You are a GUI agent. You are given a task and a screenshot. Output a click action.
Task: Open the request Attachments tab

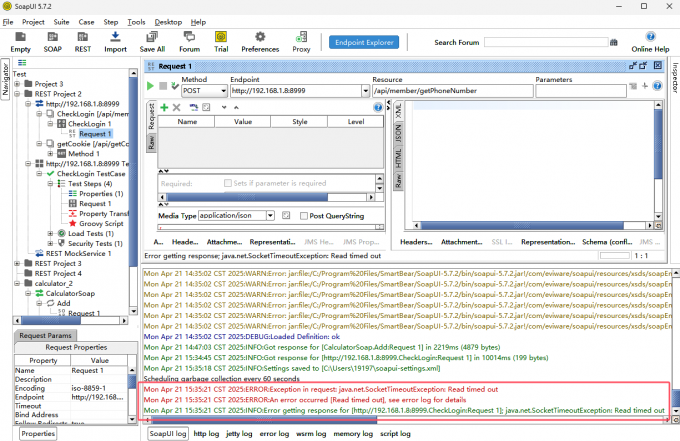coord(224,242)
